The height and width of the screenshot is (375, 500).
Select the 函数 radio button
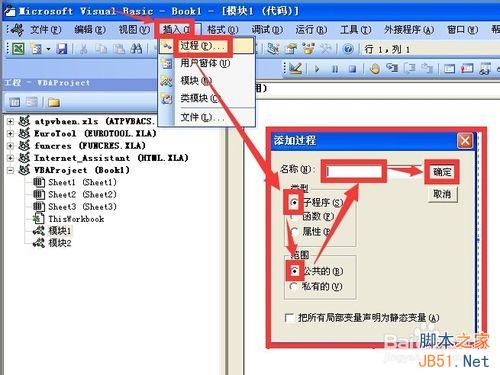pyautogui.click(x=294, y=217)
